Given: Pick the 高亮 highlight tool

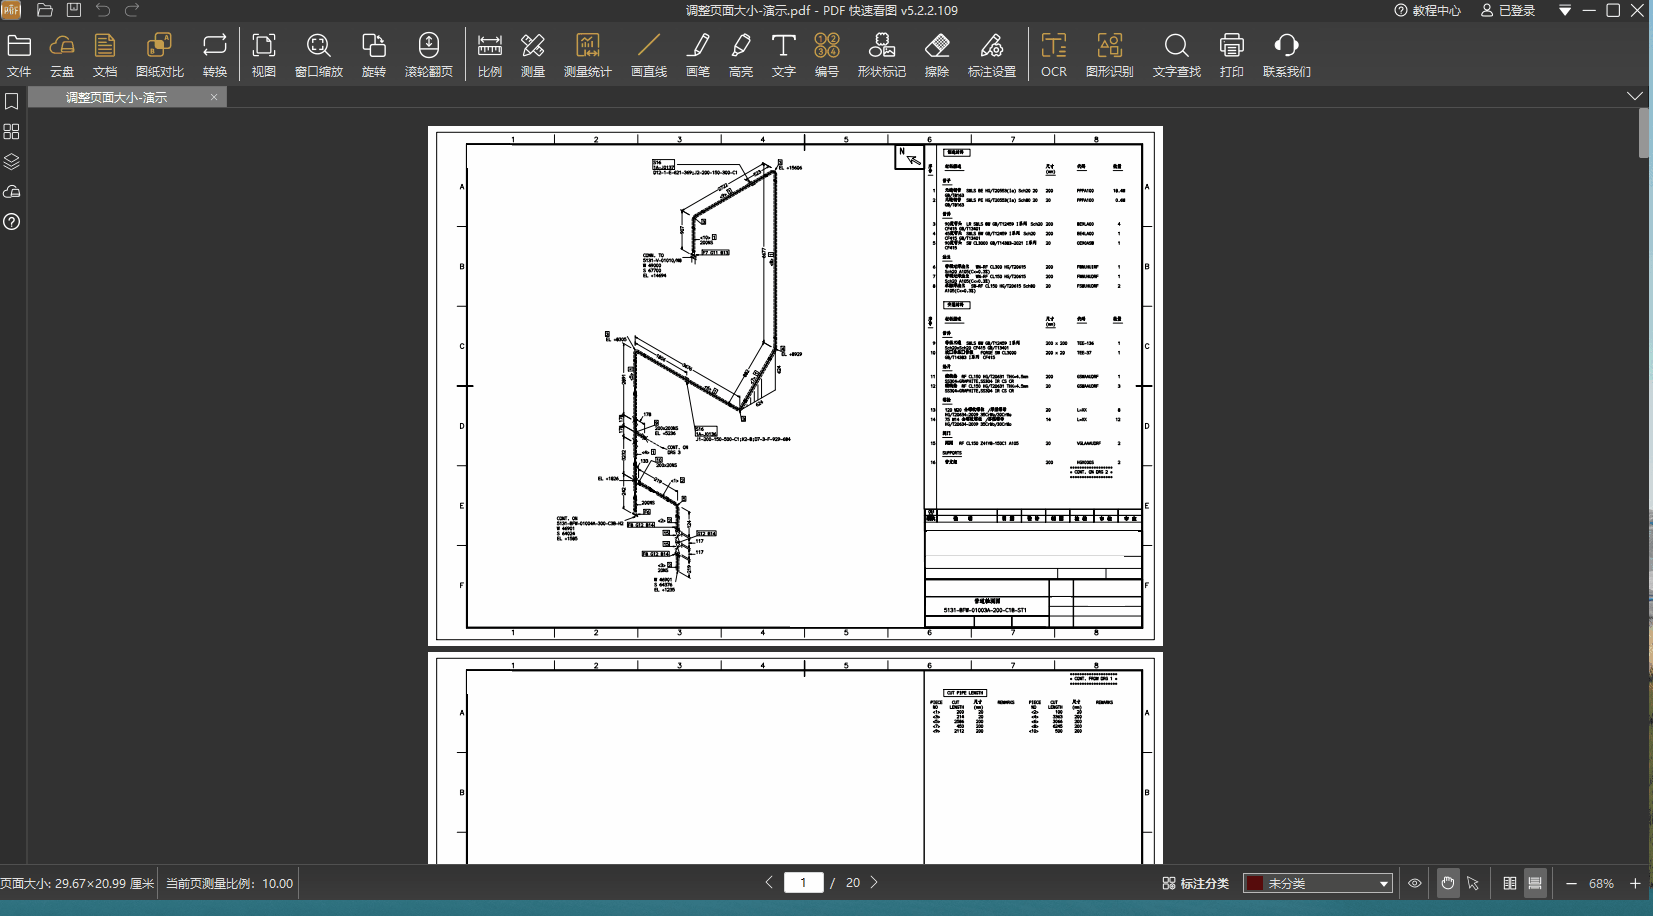Looking at the screenshot, I should click(741, 55).
